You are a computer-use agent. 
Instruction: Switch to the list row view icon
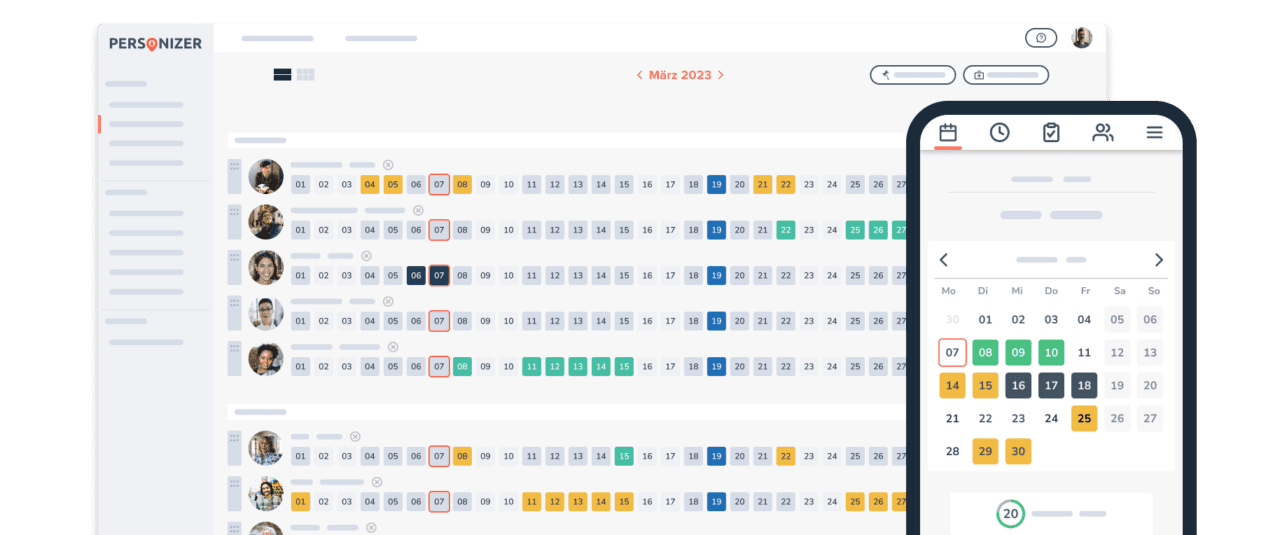[x=282, y=74]
